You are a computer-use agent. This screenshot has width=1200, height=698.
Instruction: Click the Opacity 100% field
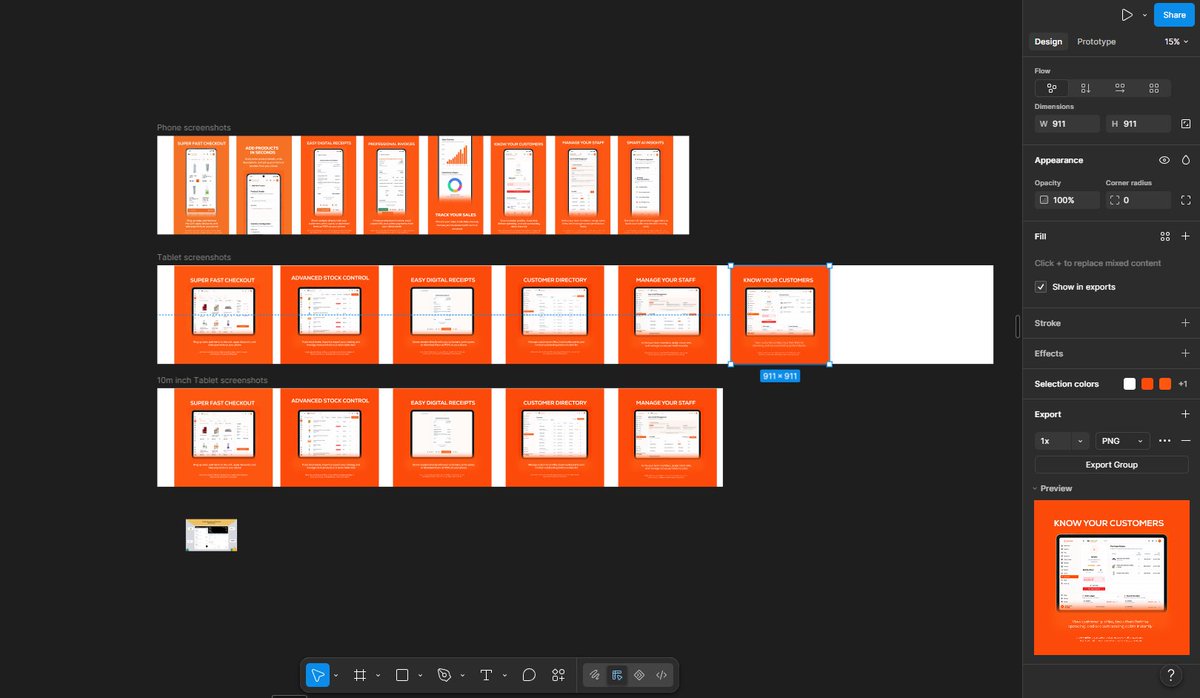(1067, 200)
